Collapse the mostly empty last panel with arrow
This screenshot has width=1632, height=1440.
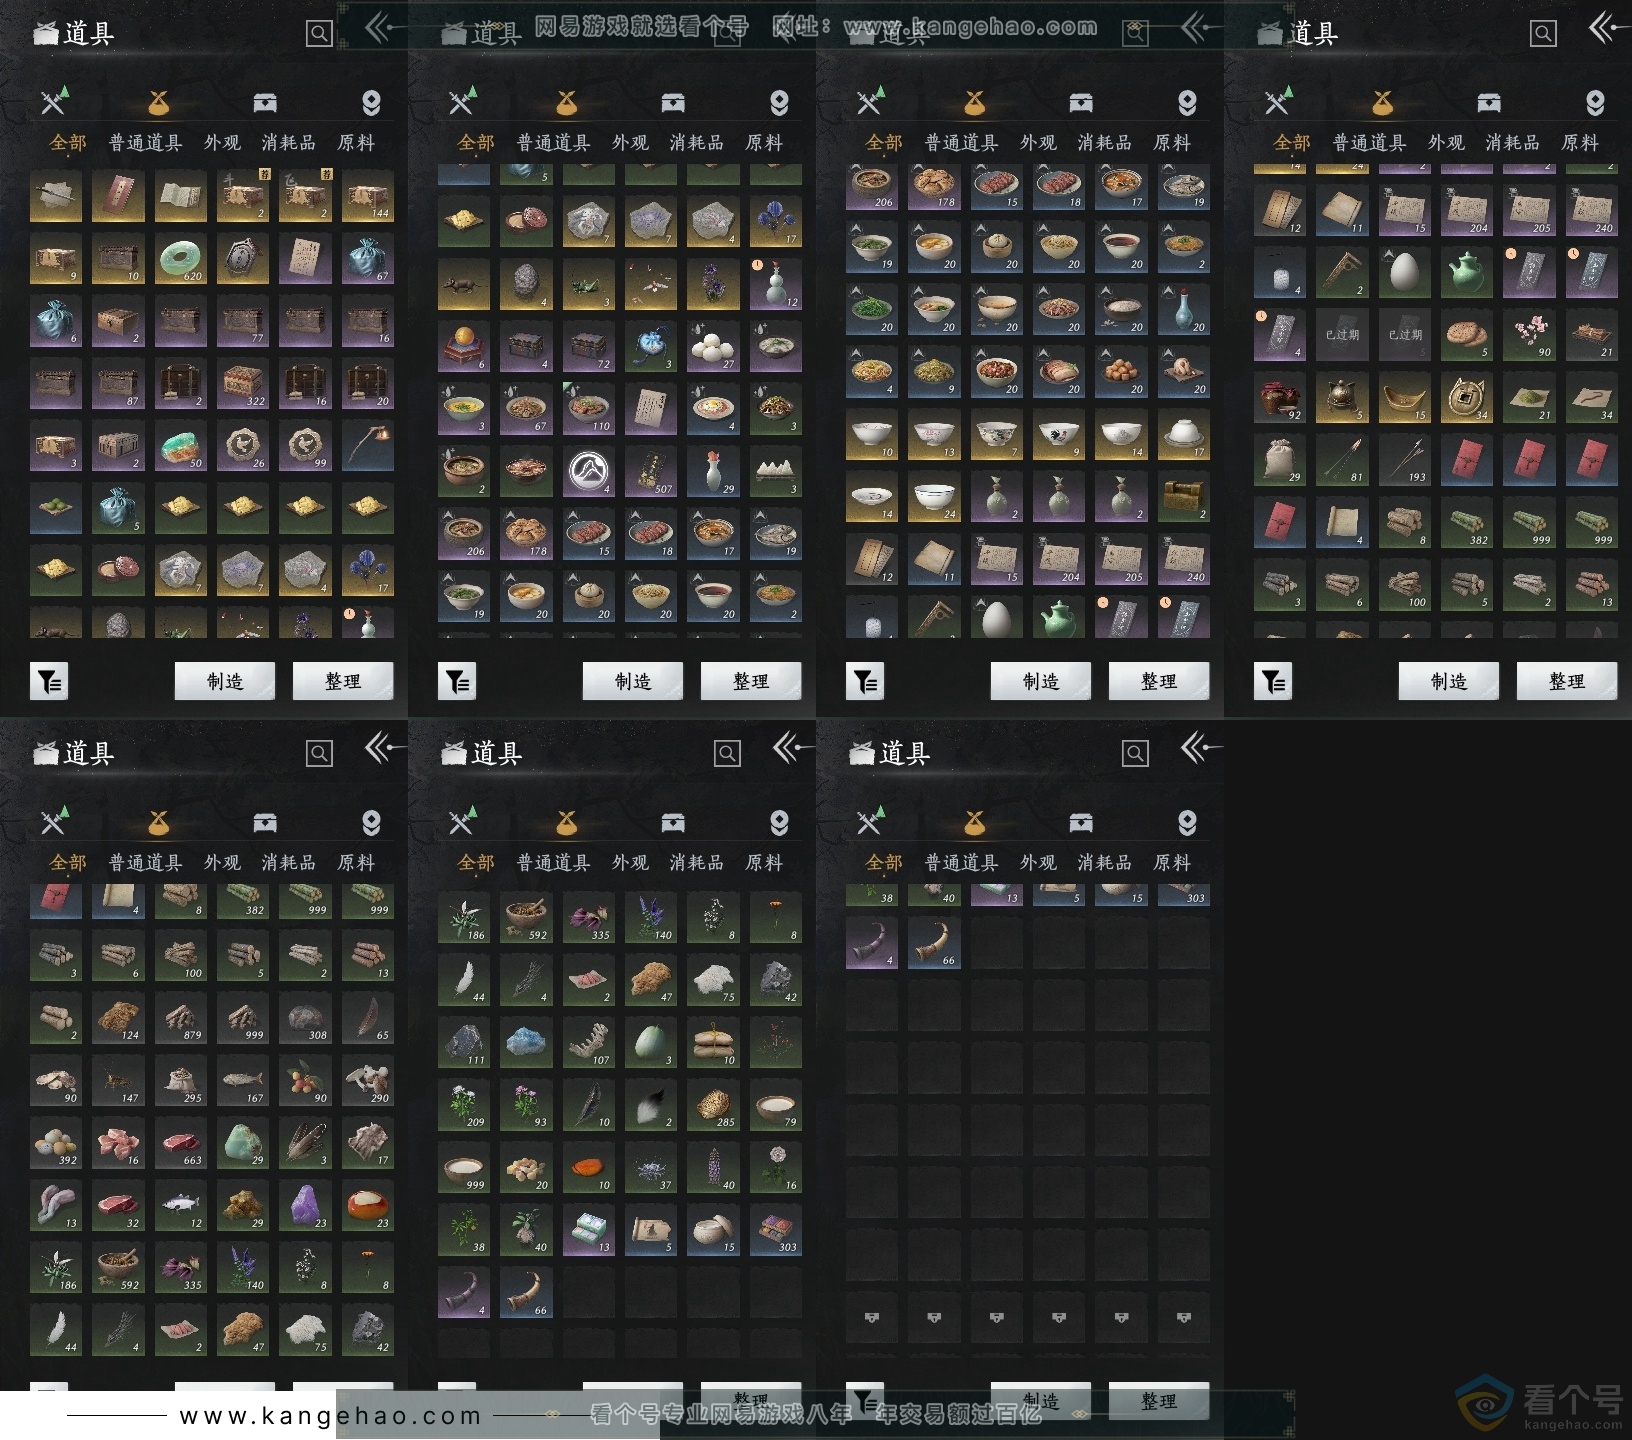pyautogui.click(x=1200, y=748)
